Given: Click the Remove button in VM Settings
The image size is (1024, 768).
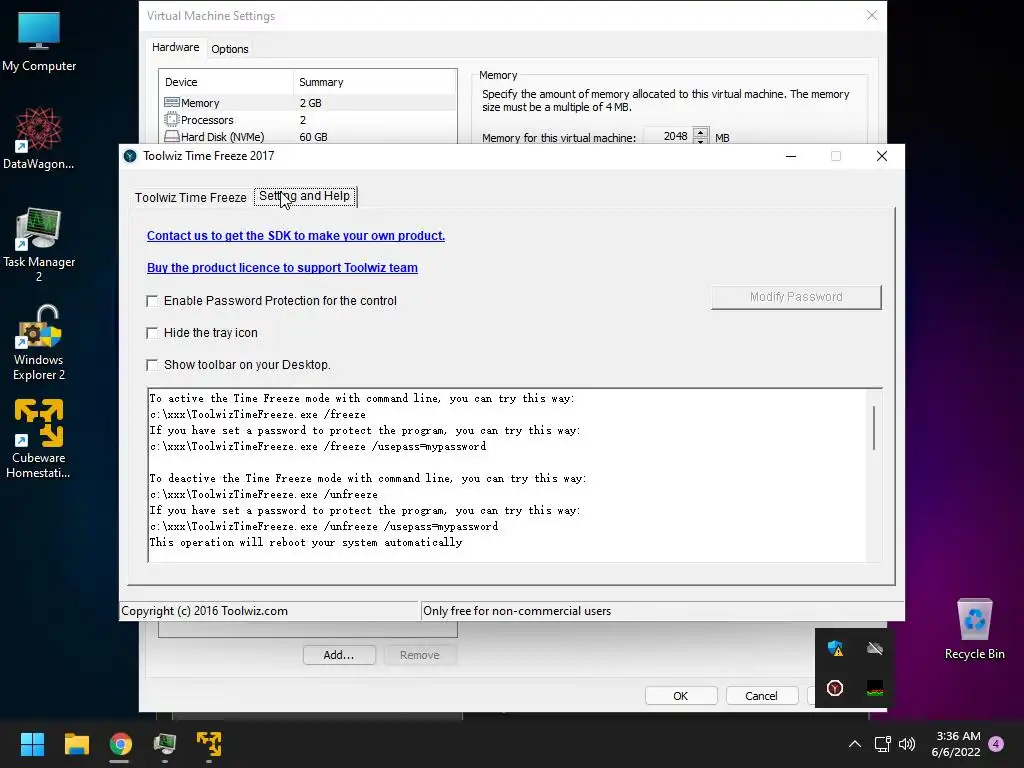Looking at the screenshot, I should pyautogui.click(x=420, y=655).
